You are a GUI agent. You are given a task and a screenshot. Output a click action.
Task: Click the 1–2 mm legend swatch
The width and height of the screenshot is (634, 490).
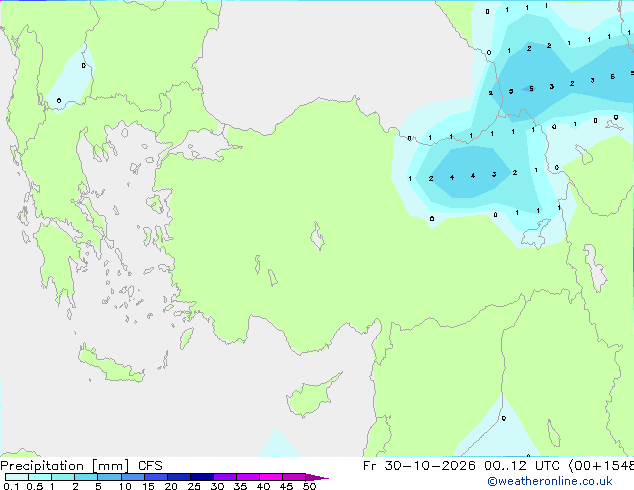[x=63, y=477]
